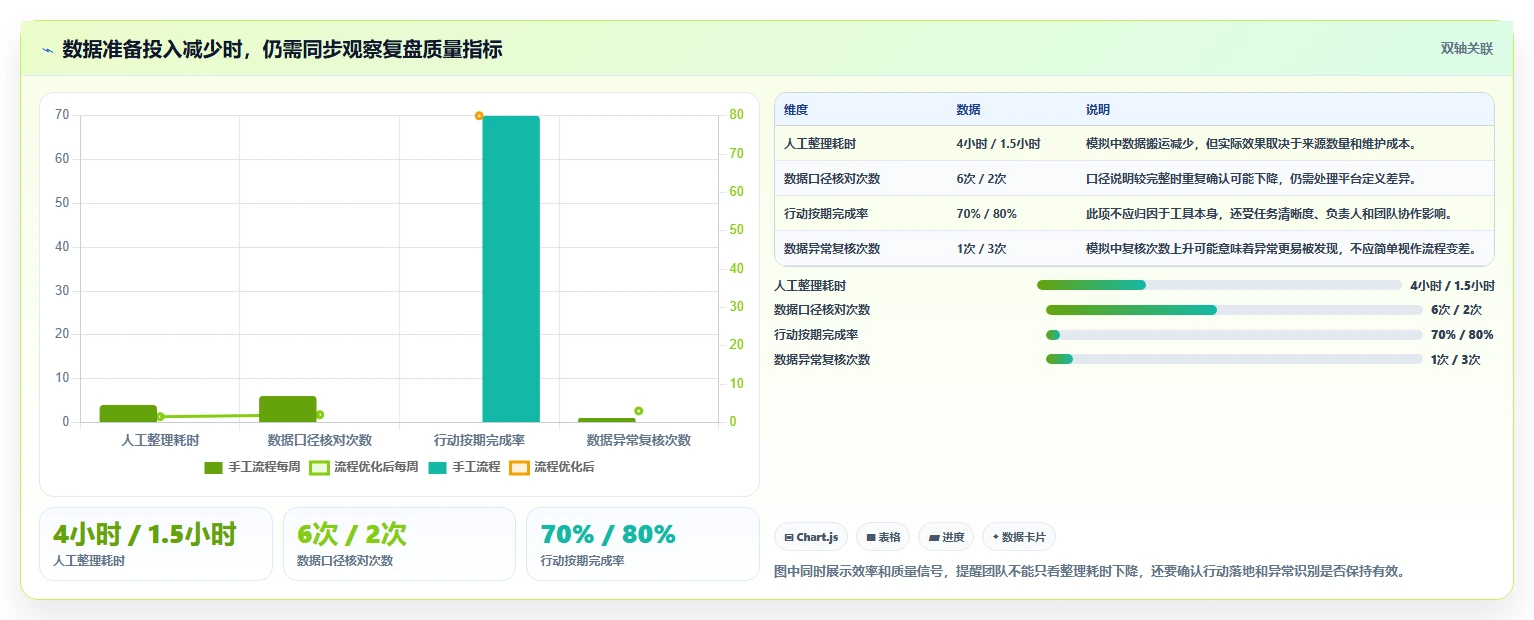Click the tall teal 行动按期完成率 bar
Viewport: 1534px width, 620px height.
511,269
